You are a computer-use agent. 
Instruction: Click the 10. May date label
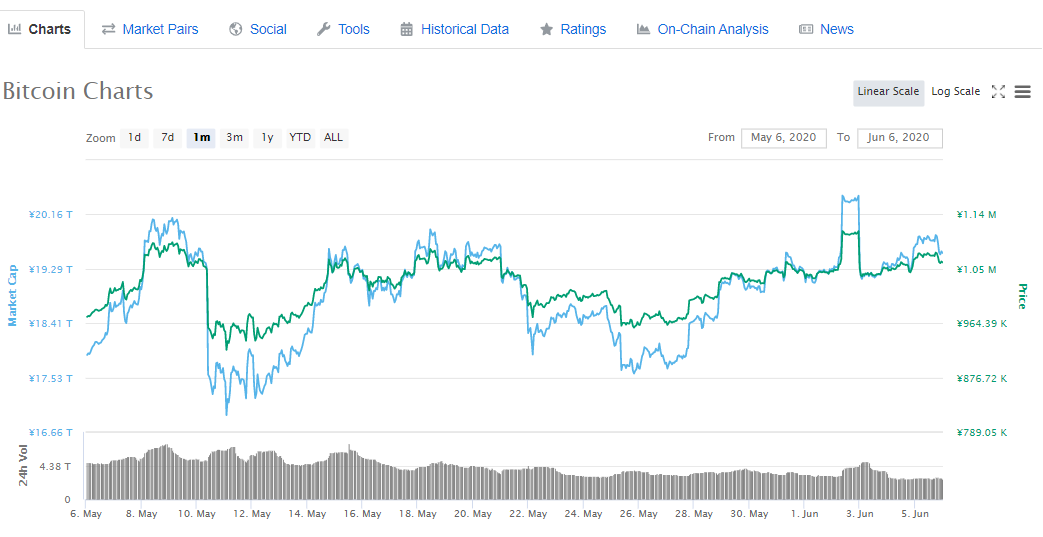[x=197, y=514]
